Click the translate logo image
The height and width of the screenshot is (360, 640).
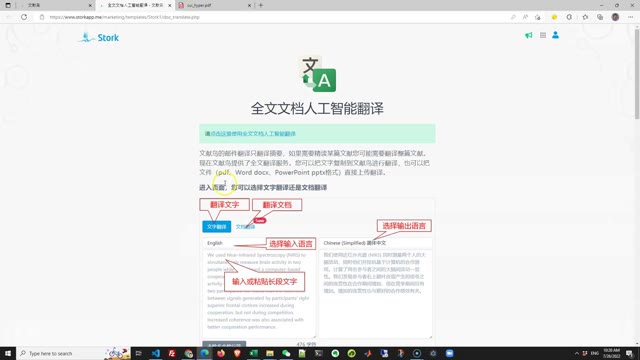point(318,74)
